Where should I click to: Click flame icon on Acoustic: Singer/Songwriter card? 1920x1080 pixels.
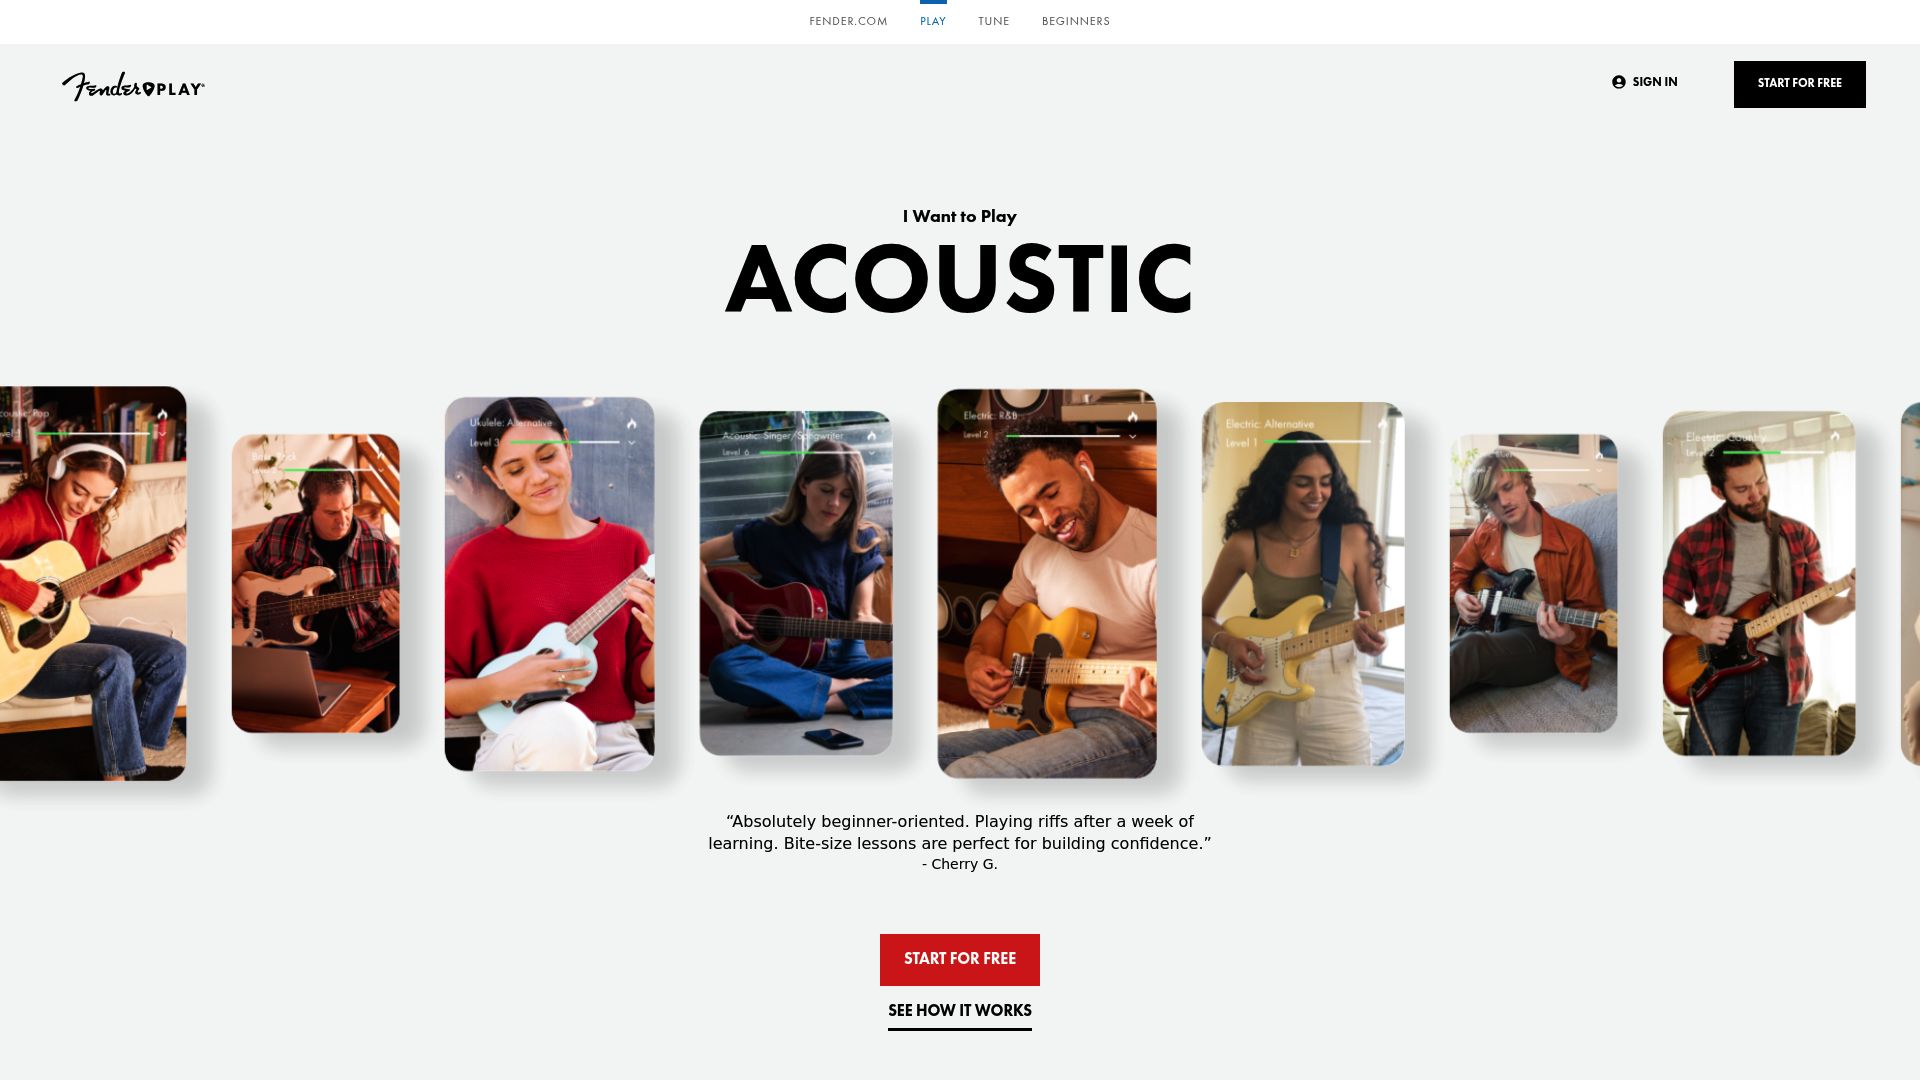click(x=872, y=436)
